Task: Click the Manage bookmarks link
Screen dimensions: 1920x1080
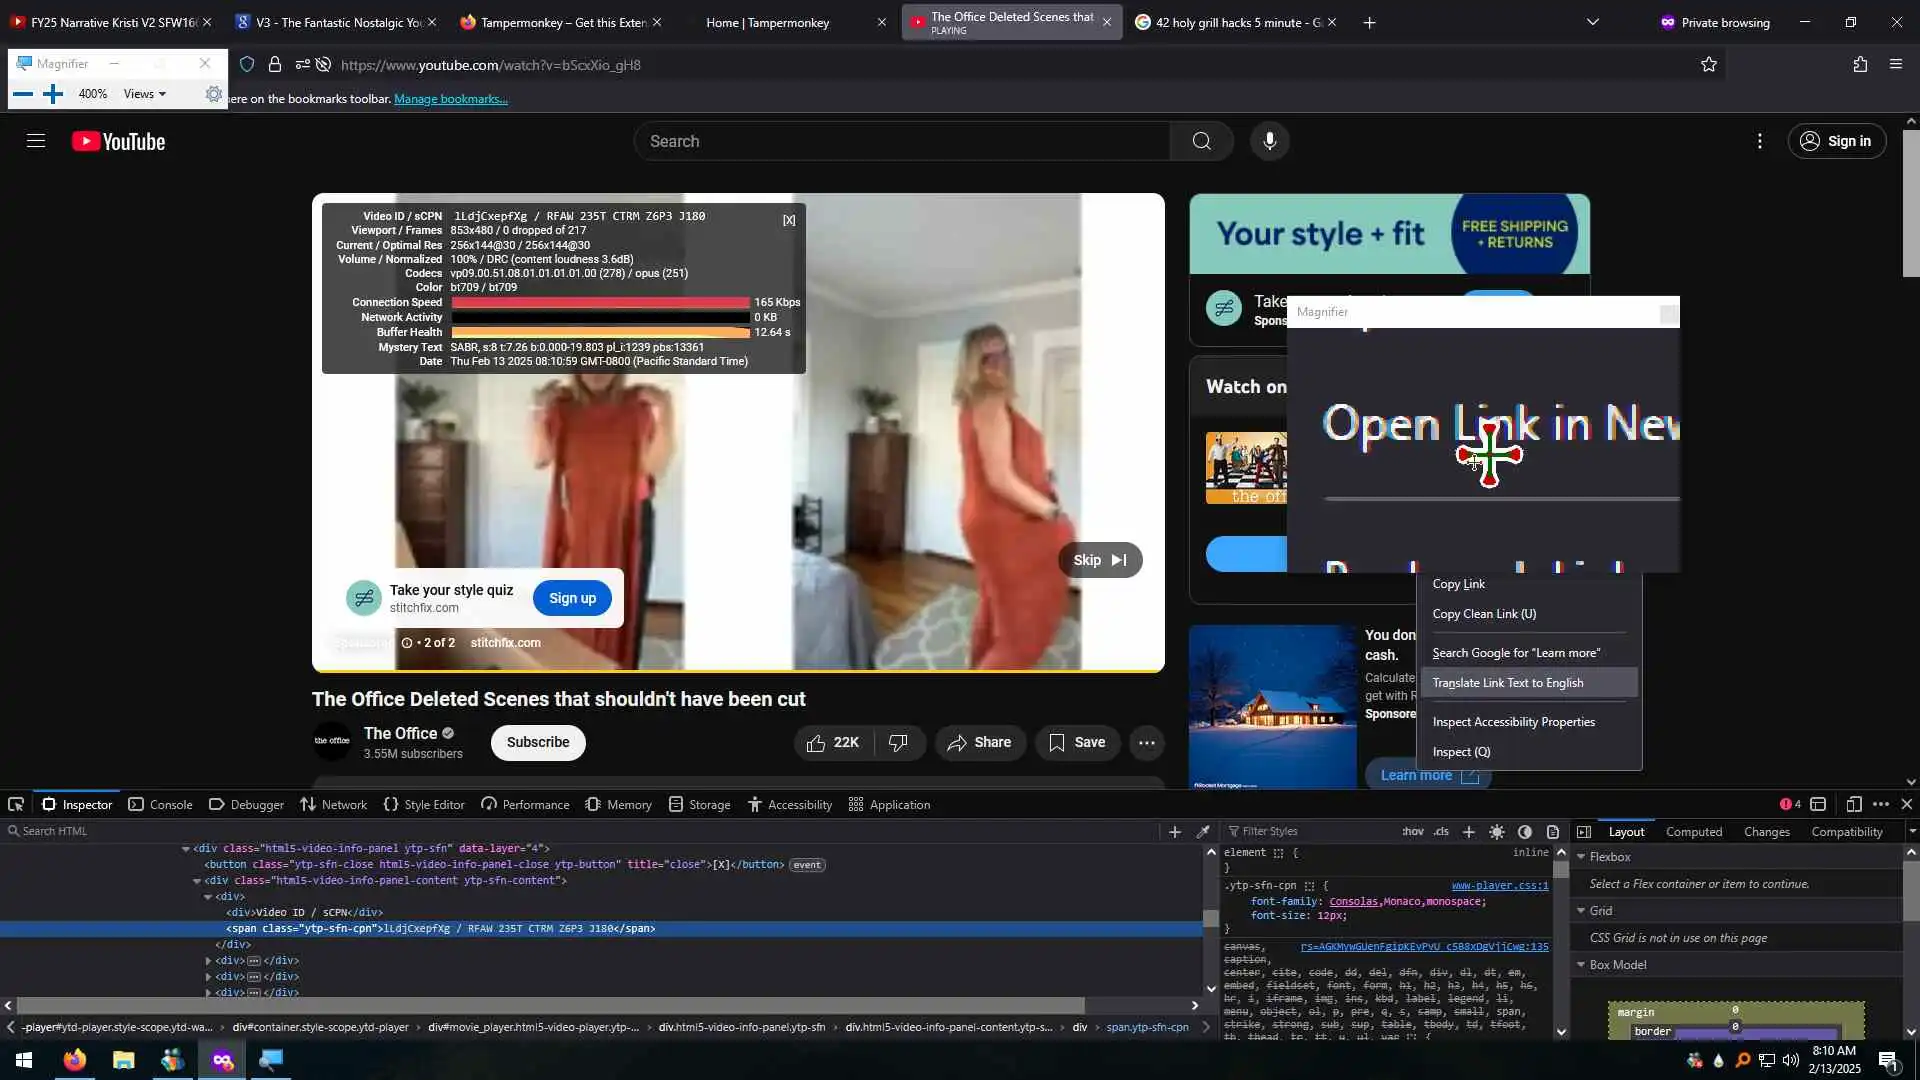Action: tap(450, 99)
